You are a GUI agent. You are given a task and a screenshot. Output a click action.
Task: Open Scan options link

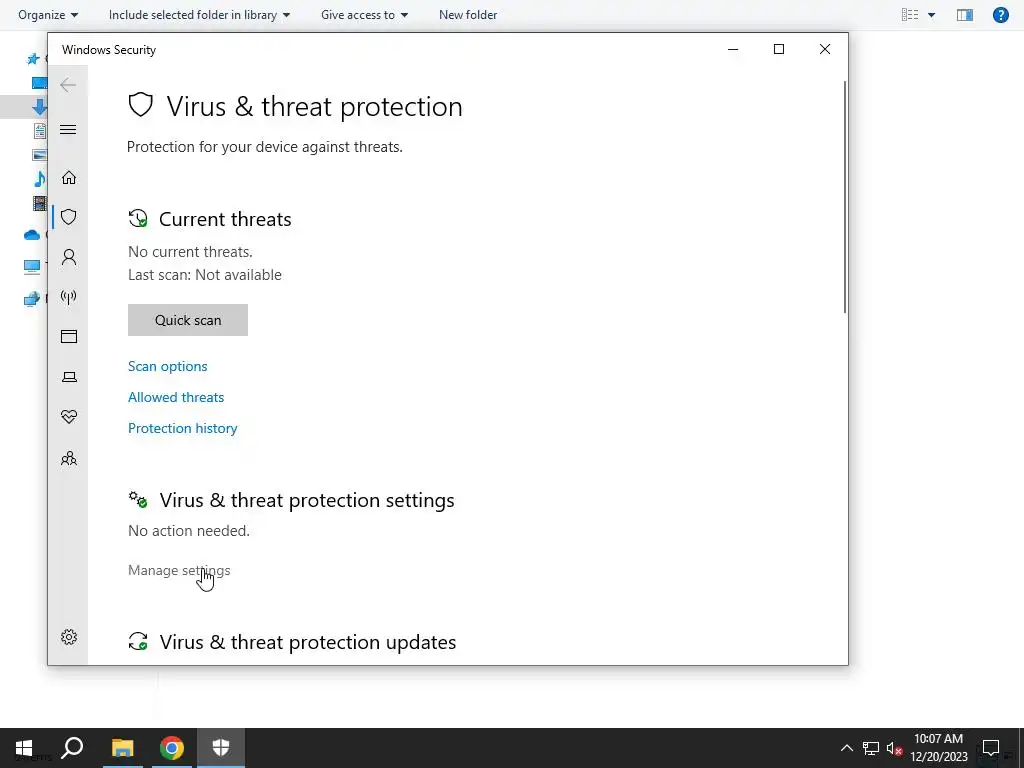[167, 366]
